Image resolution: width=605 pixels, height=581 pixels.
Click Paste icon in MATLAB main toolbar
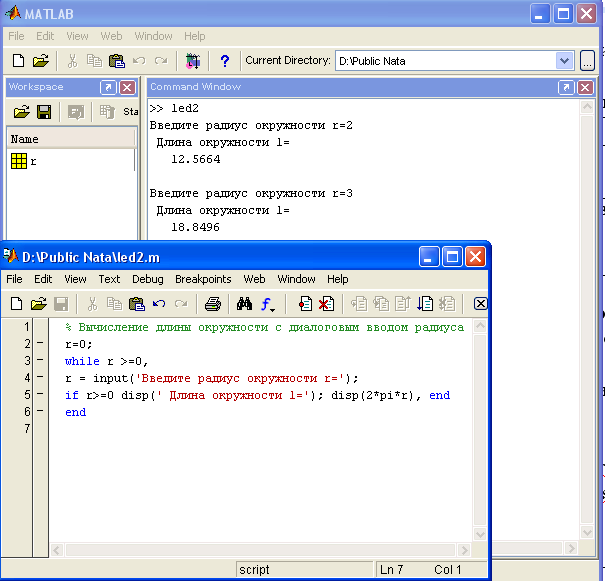117,61
